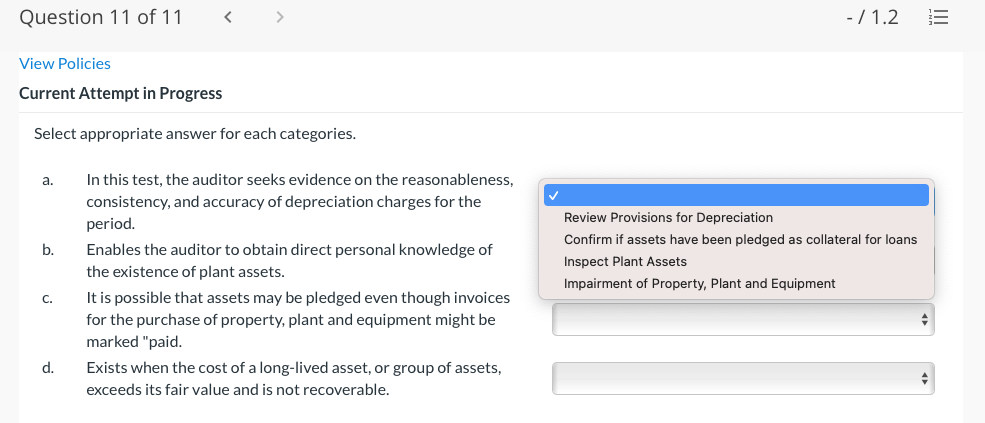Choose Review Provisions for Depreciation option
The height and width of the screenshot is (423, 985).
click(x=668, y=217)
